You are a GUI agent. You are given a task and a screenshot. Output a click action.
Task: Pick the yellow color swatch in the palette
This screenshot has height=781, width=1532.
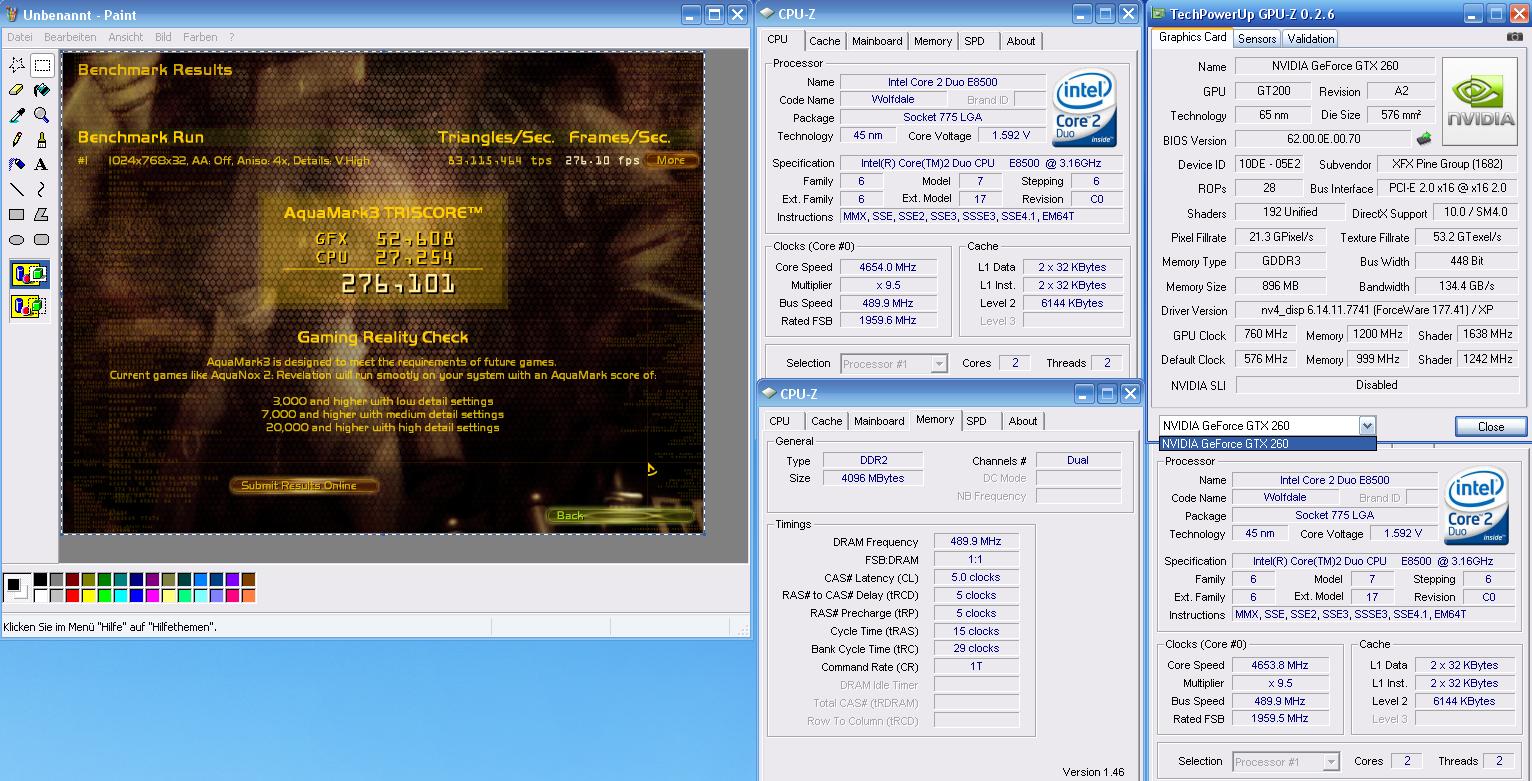tap(88, 596)
